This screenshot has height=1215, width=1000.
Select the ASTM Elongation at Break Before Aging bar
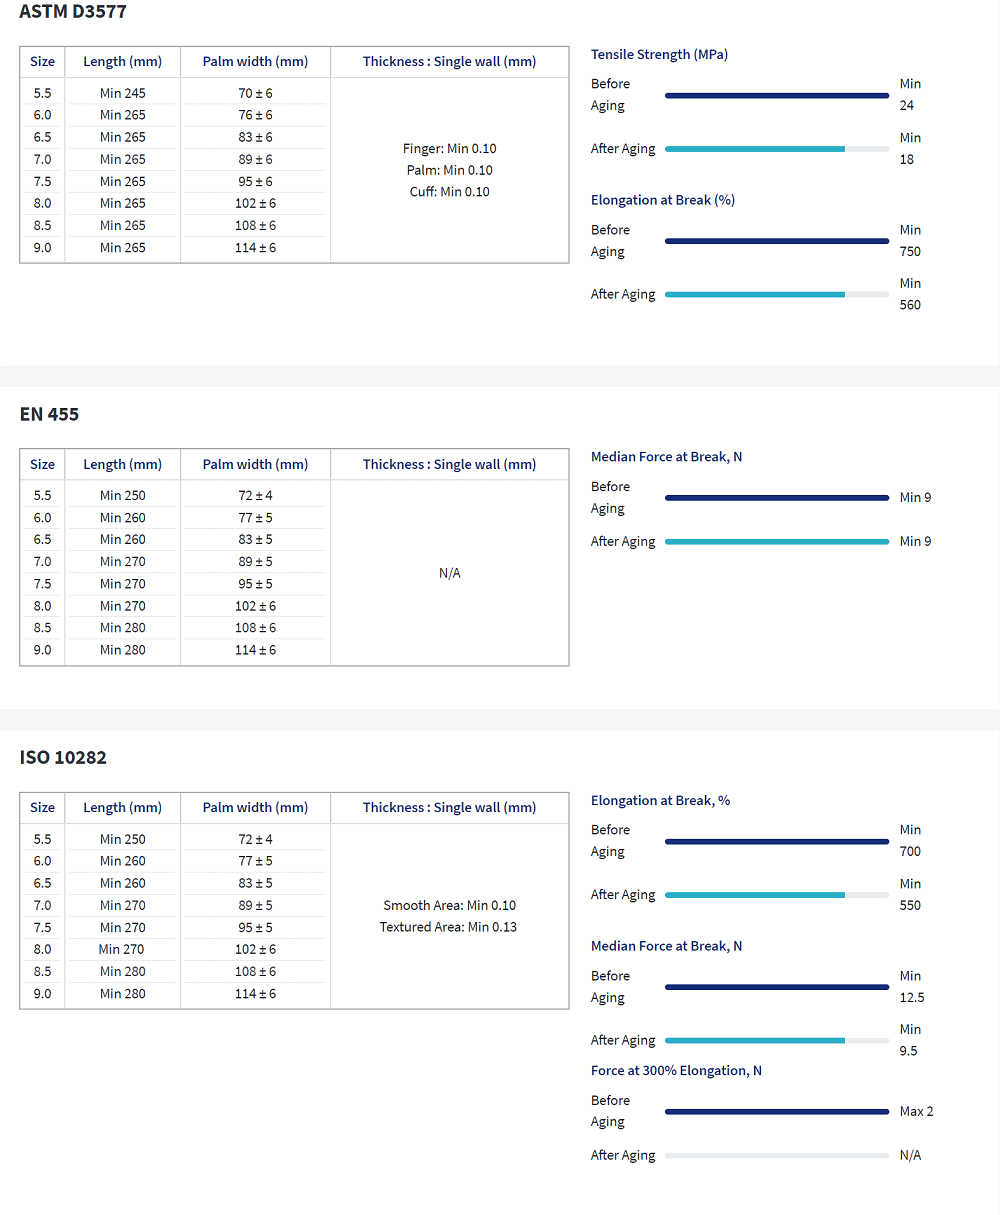(776, 241)
